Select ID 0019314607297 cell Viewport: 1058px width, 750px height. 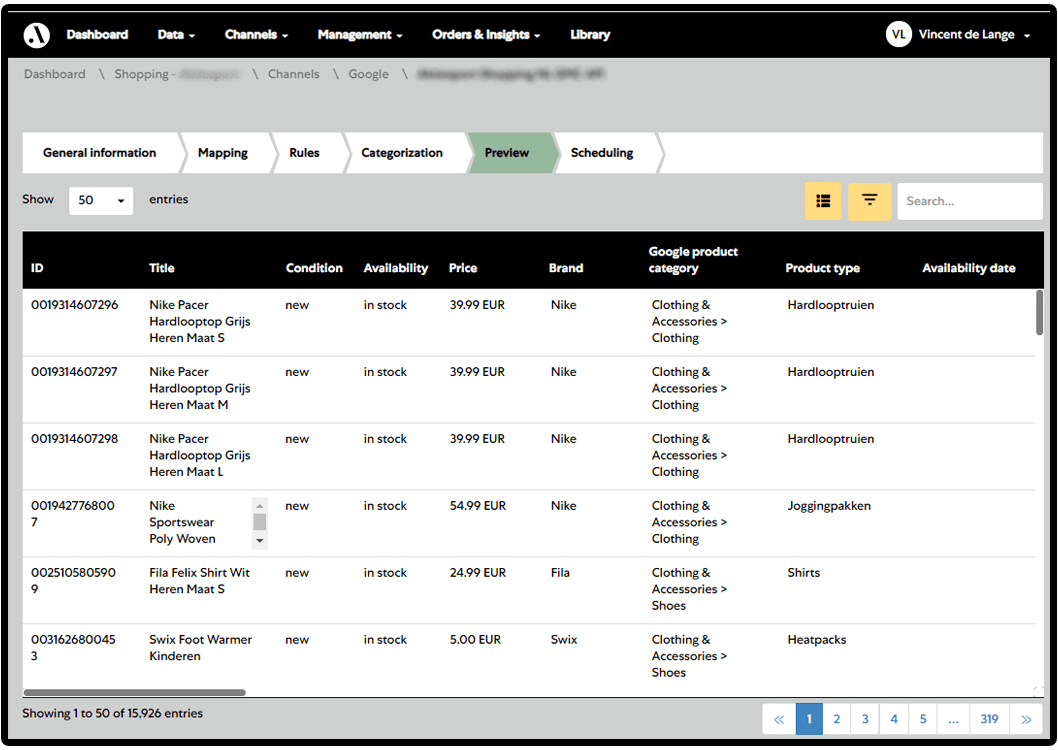point(74,372)
